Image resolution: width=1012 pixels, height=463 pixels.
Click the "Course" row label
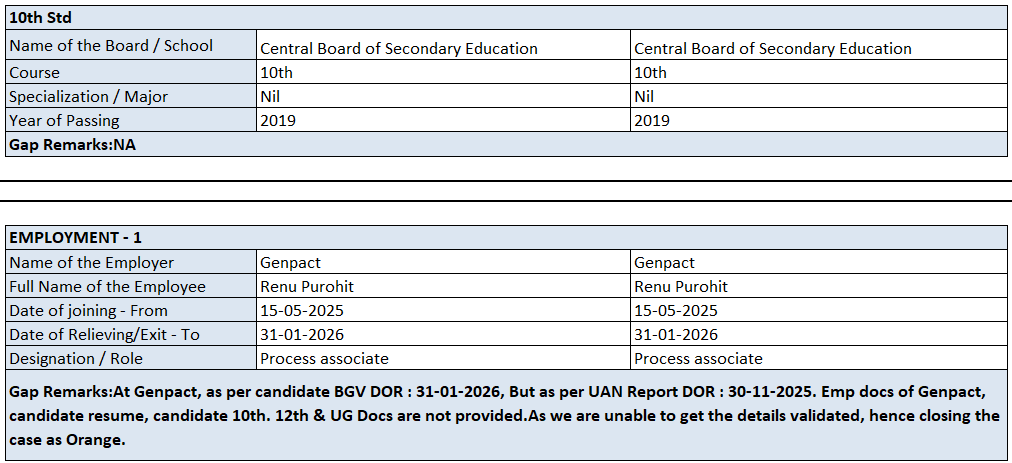pos(35,73)
